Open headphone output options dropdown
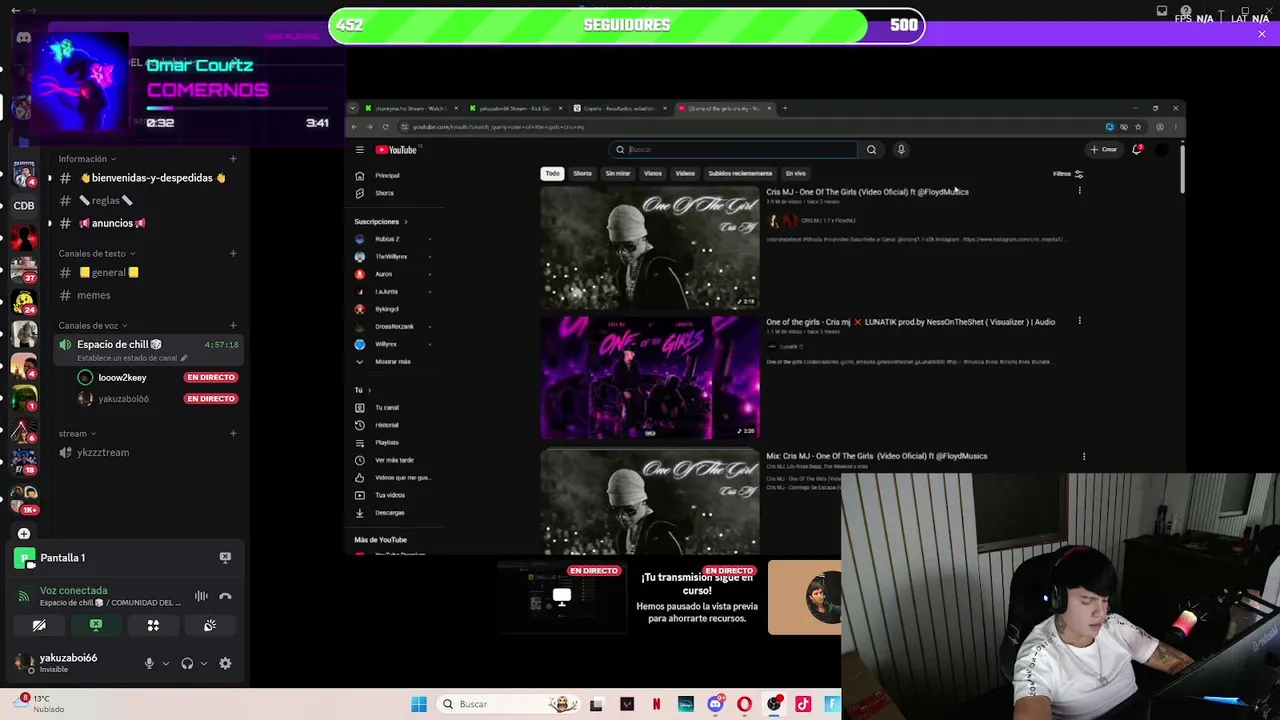 pos(204,663)
